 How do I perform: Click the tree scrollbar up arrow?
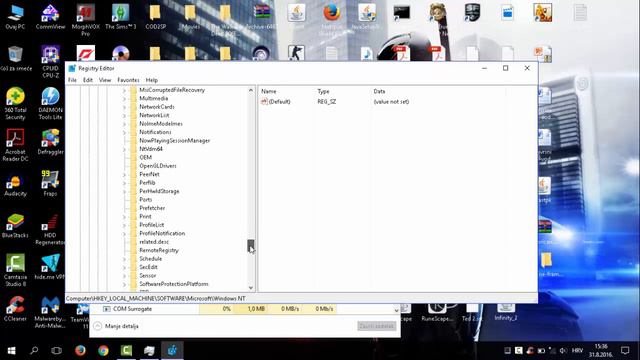[251, 90]
